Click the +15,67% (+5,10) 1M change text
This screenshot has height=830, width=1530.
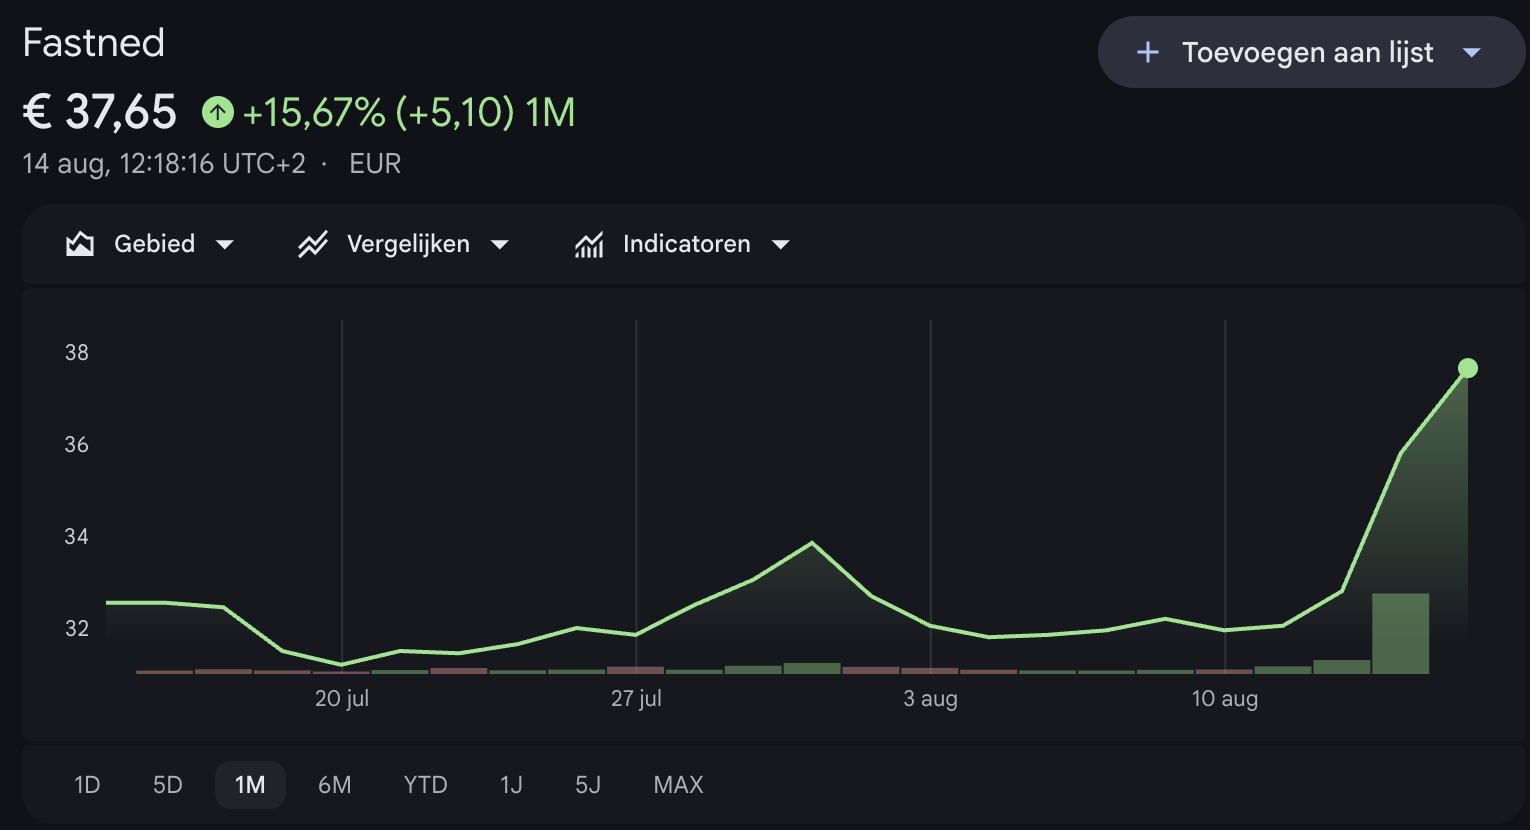pos(409,112)
